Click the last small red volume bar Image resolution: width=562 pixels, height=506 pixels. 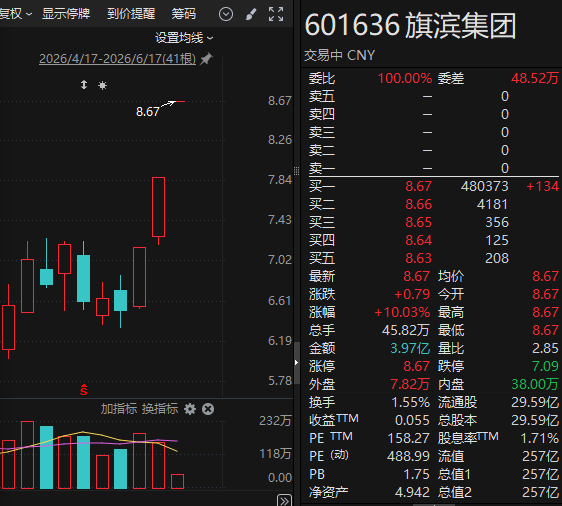click(x=177, y=481)
